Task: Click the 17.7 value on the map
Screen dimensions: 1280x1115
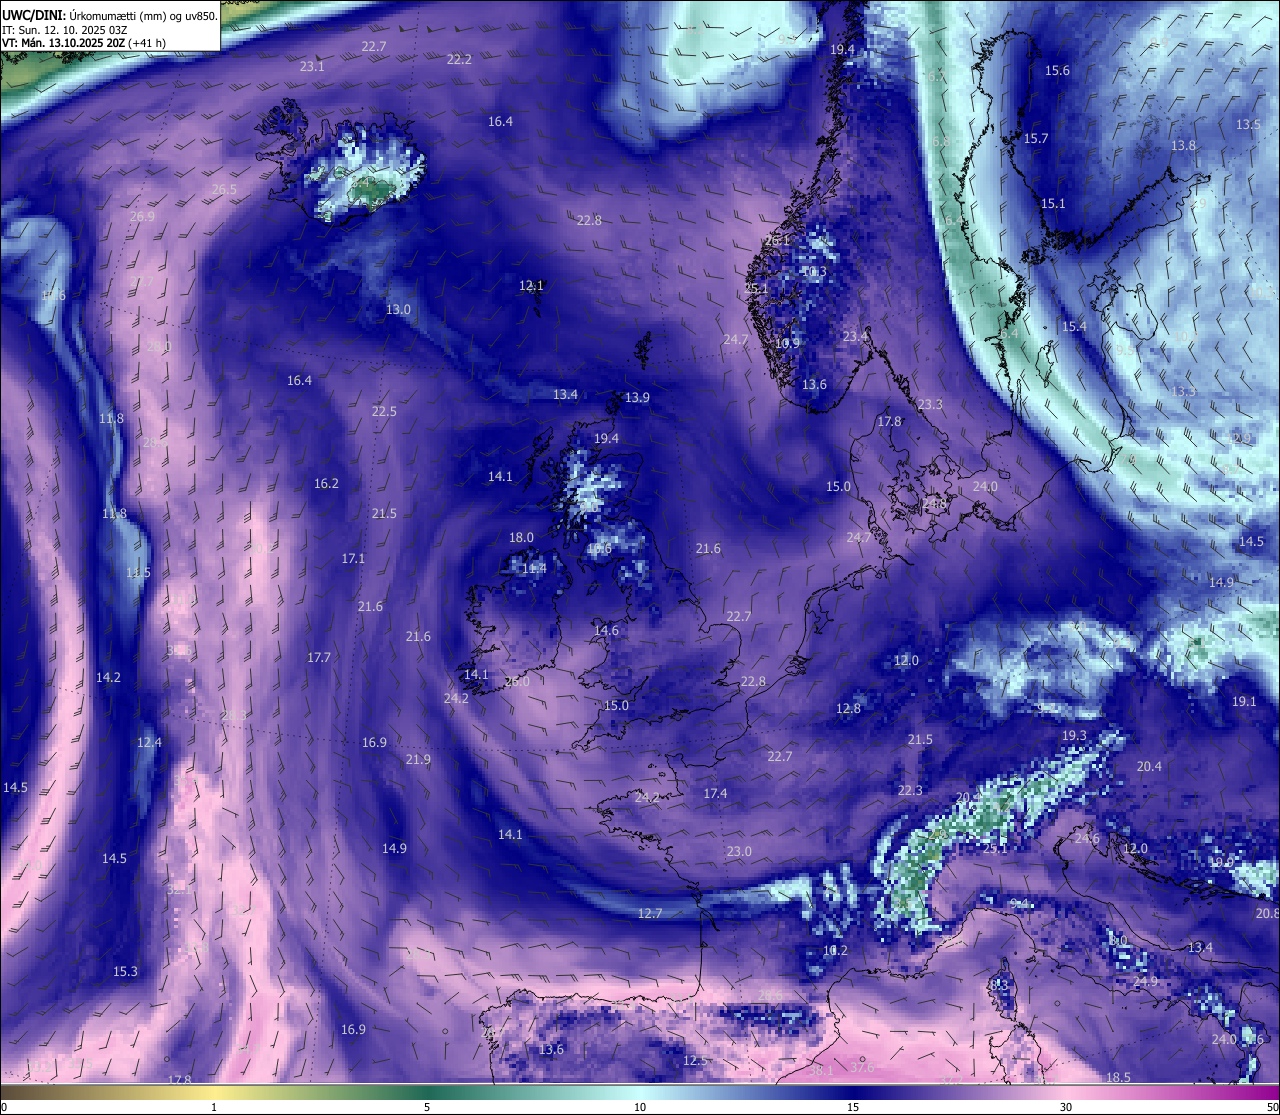Action: (319, 657)
